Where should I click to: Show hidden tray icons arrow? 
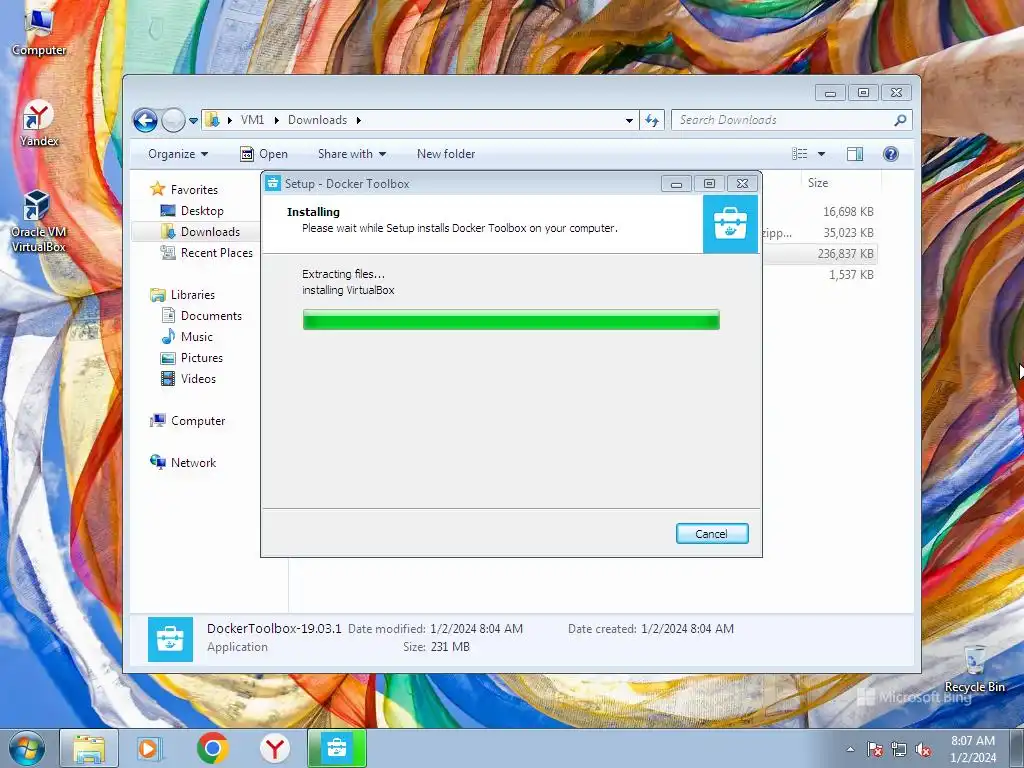click(850, 749)
